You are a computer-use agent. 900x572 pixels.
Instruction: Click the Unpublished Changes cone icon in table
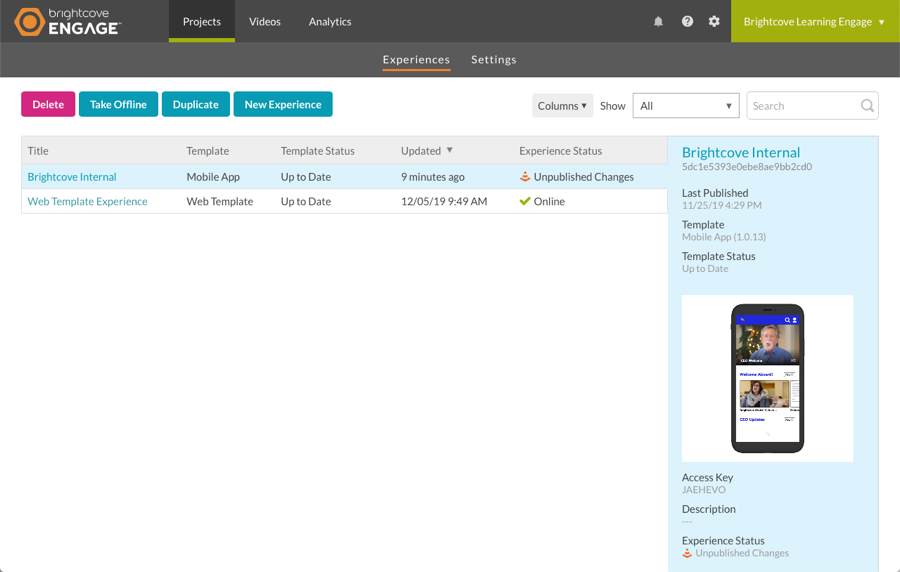point(525,177)
